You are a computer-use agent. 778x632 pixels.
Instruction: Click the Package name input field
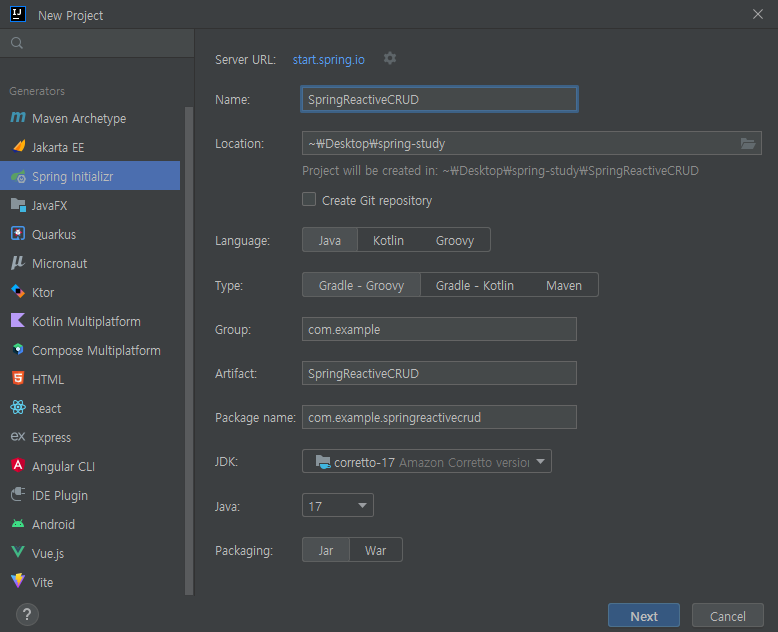[439, 417]
